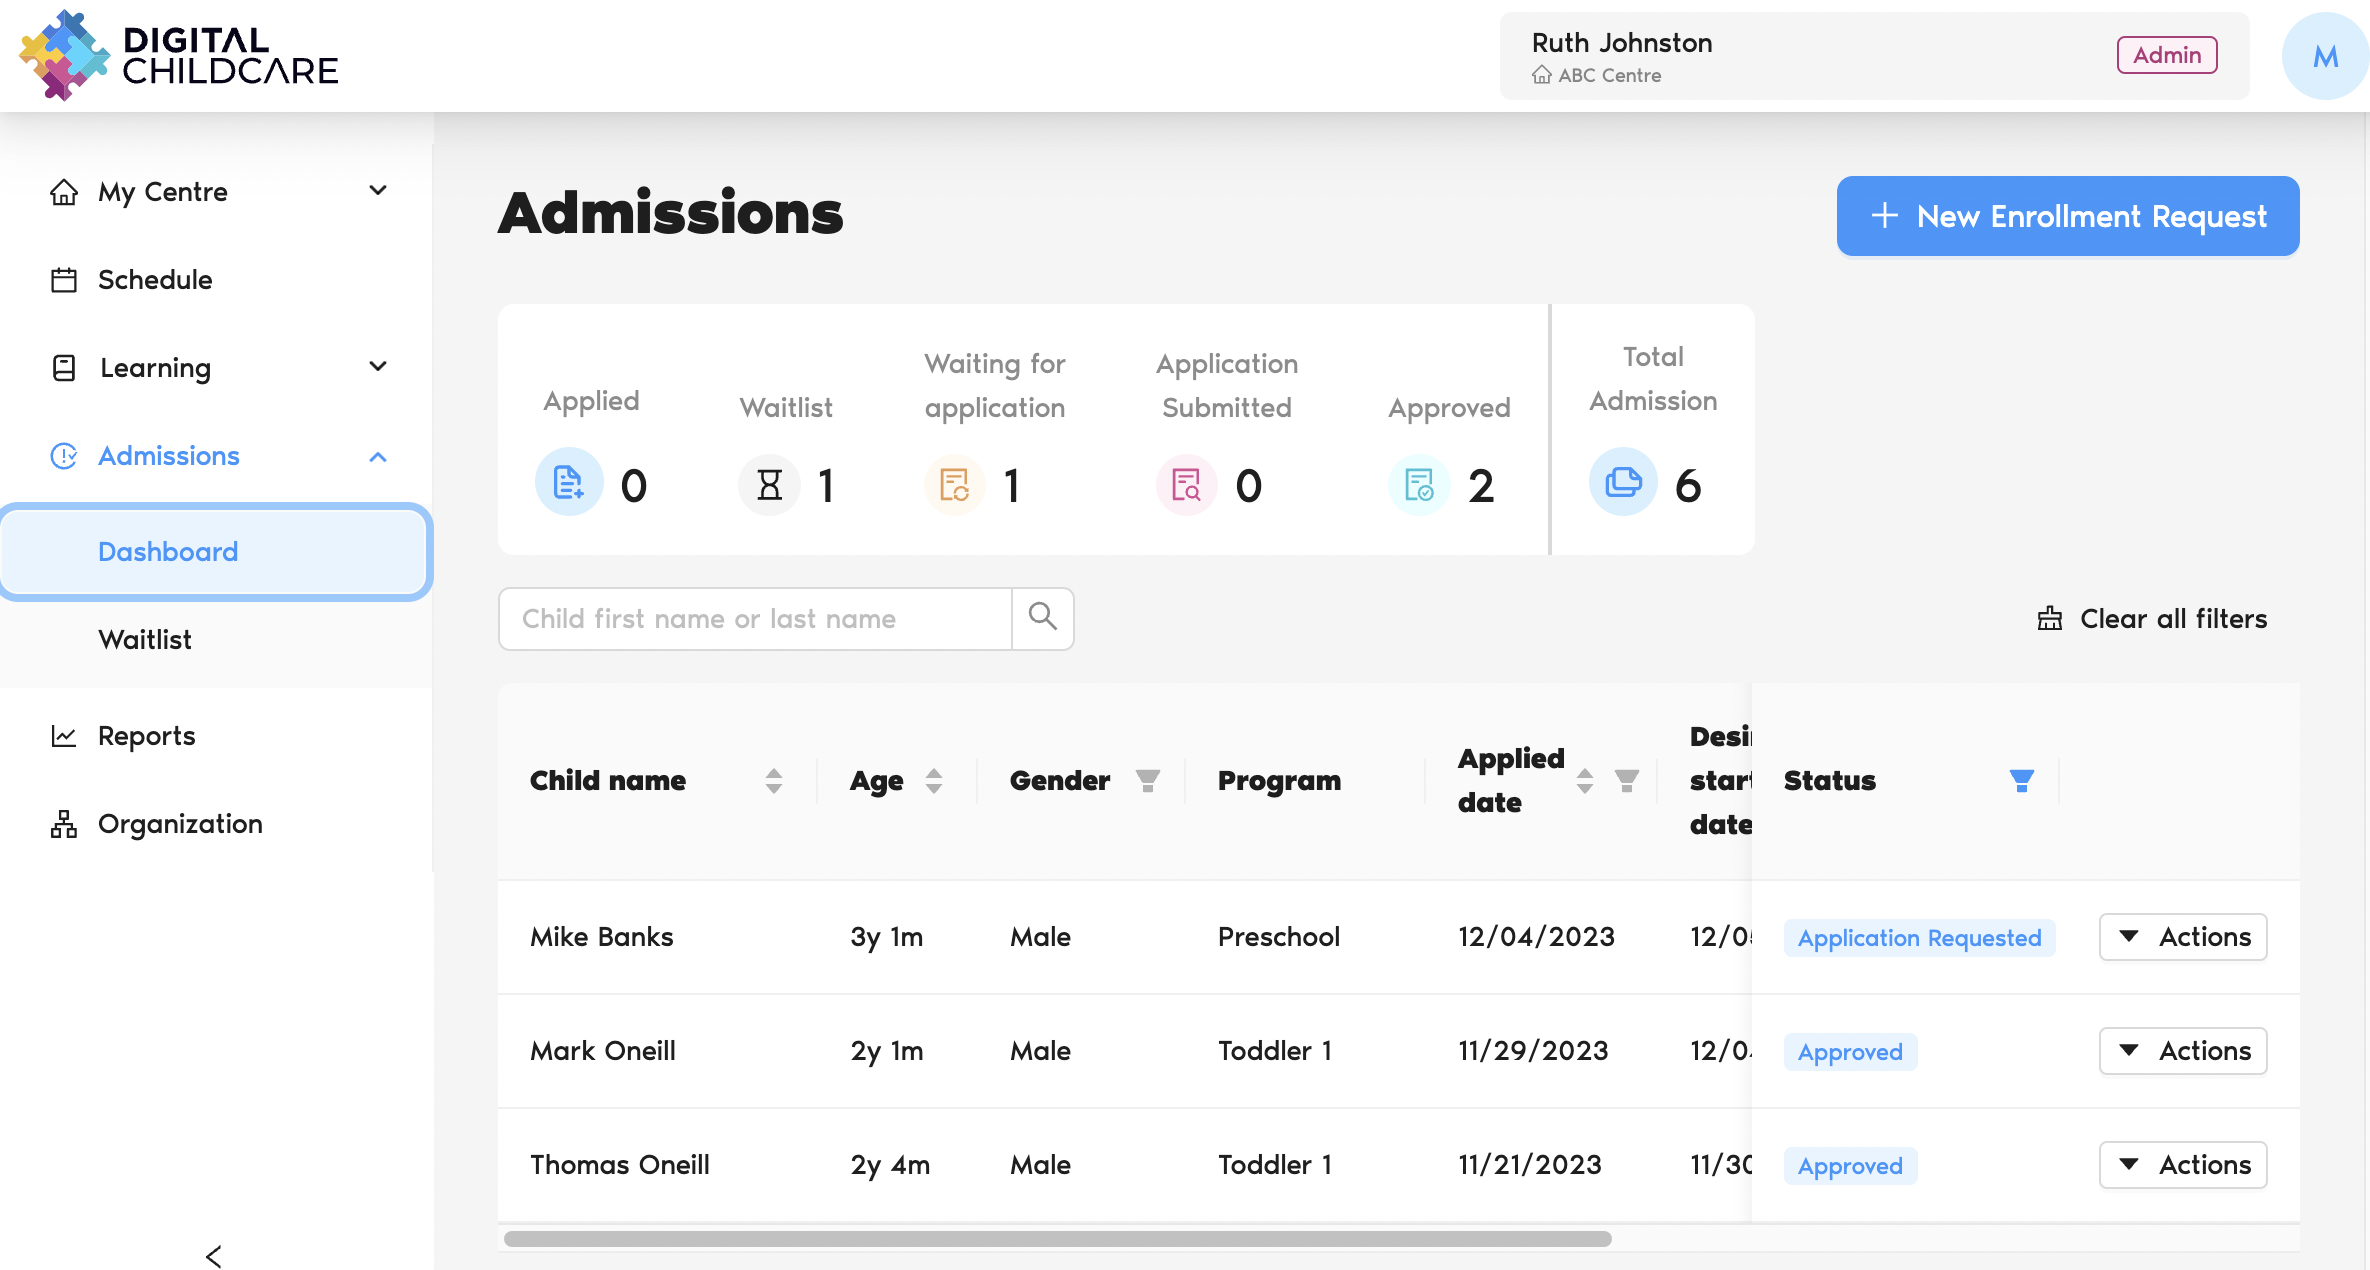Click the horizontal table scrollbar
The image size is (2370, 1270).
click(x=1057, y=1239)
